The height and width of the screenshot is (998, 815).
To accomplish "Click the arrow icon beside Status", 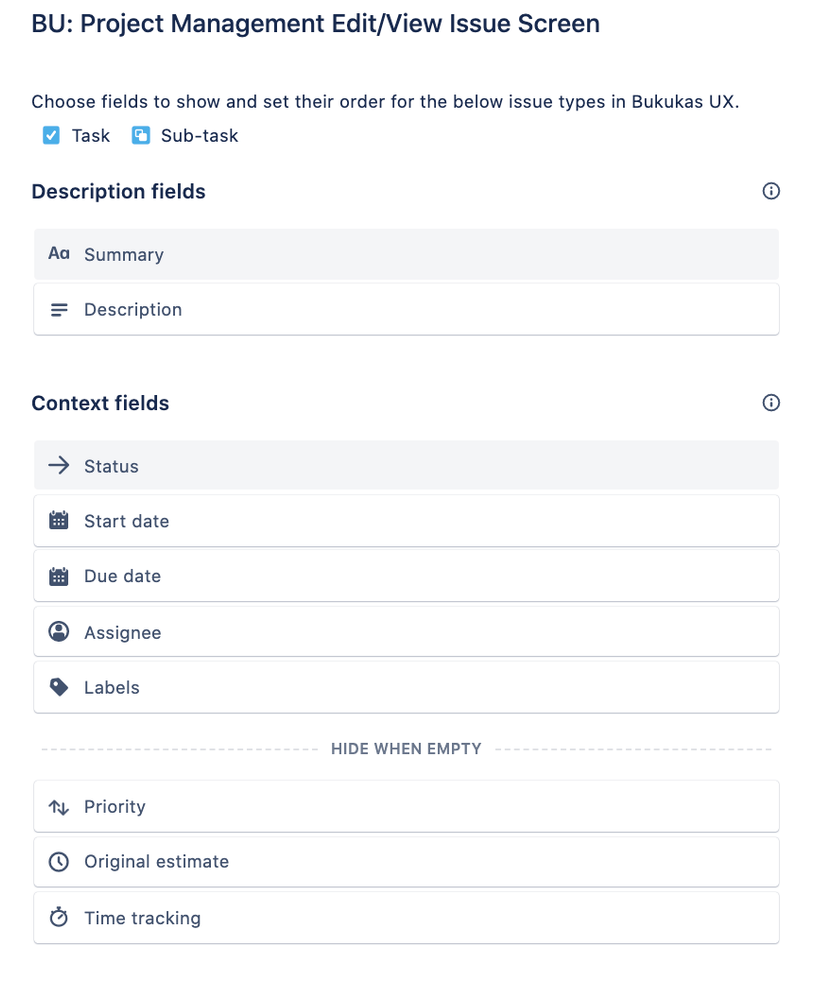I will (x=59, y=465).
